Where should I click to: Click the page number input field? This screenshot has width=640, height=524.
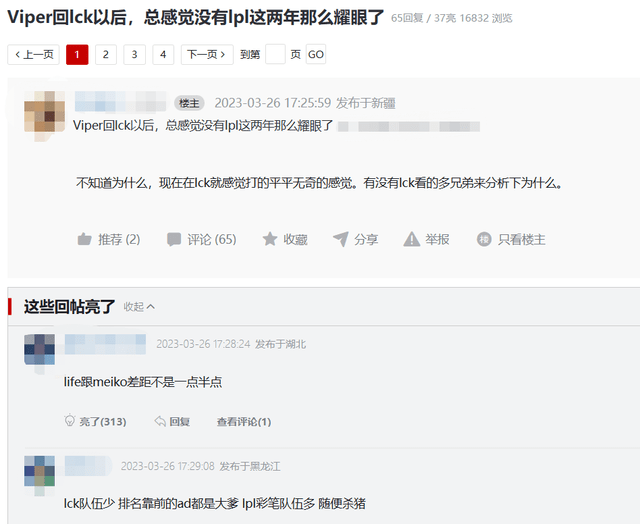tap(275, 54)
